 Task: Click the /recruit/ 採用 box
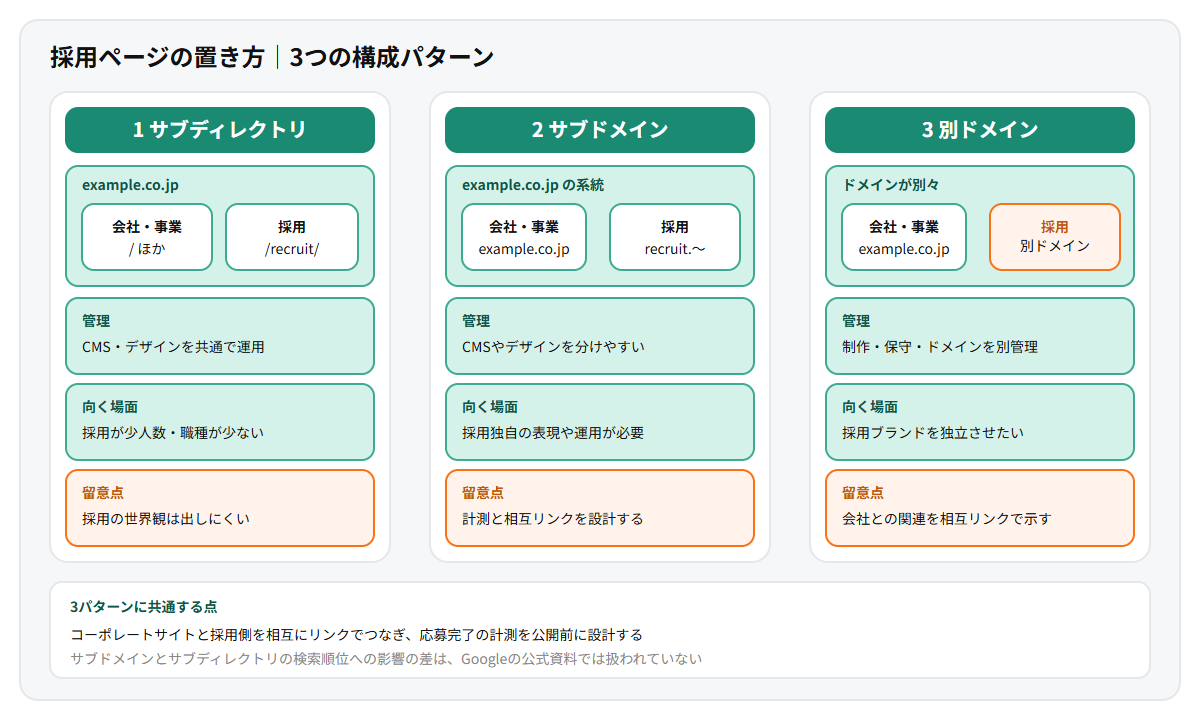[292, 237]
